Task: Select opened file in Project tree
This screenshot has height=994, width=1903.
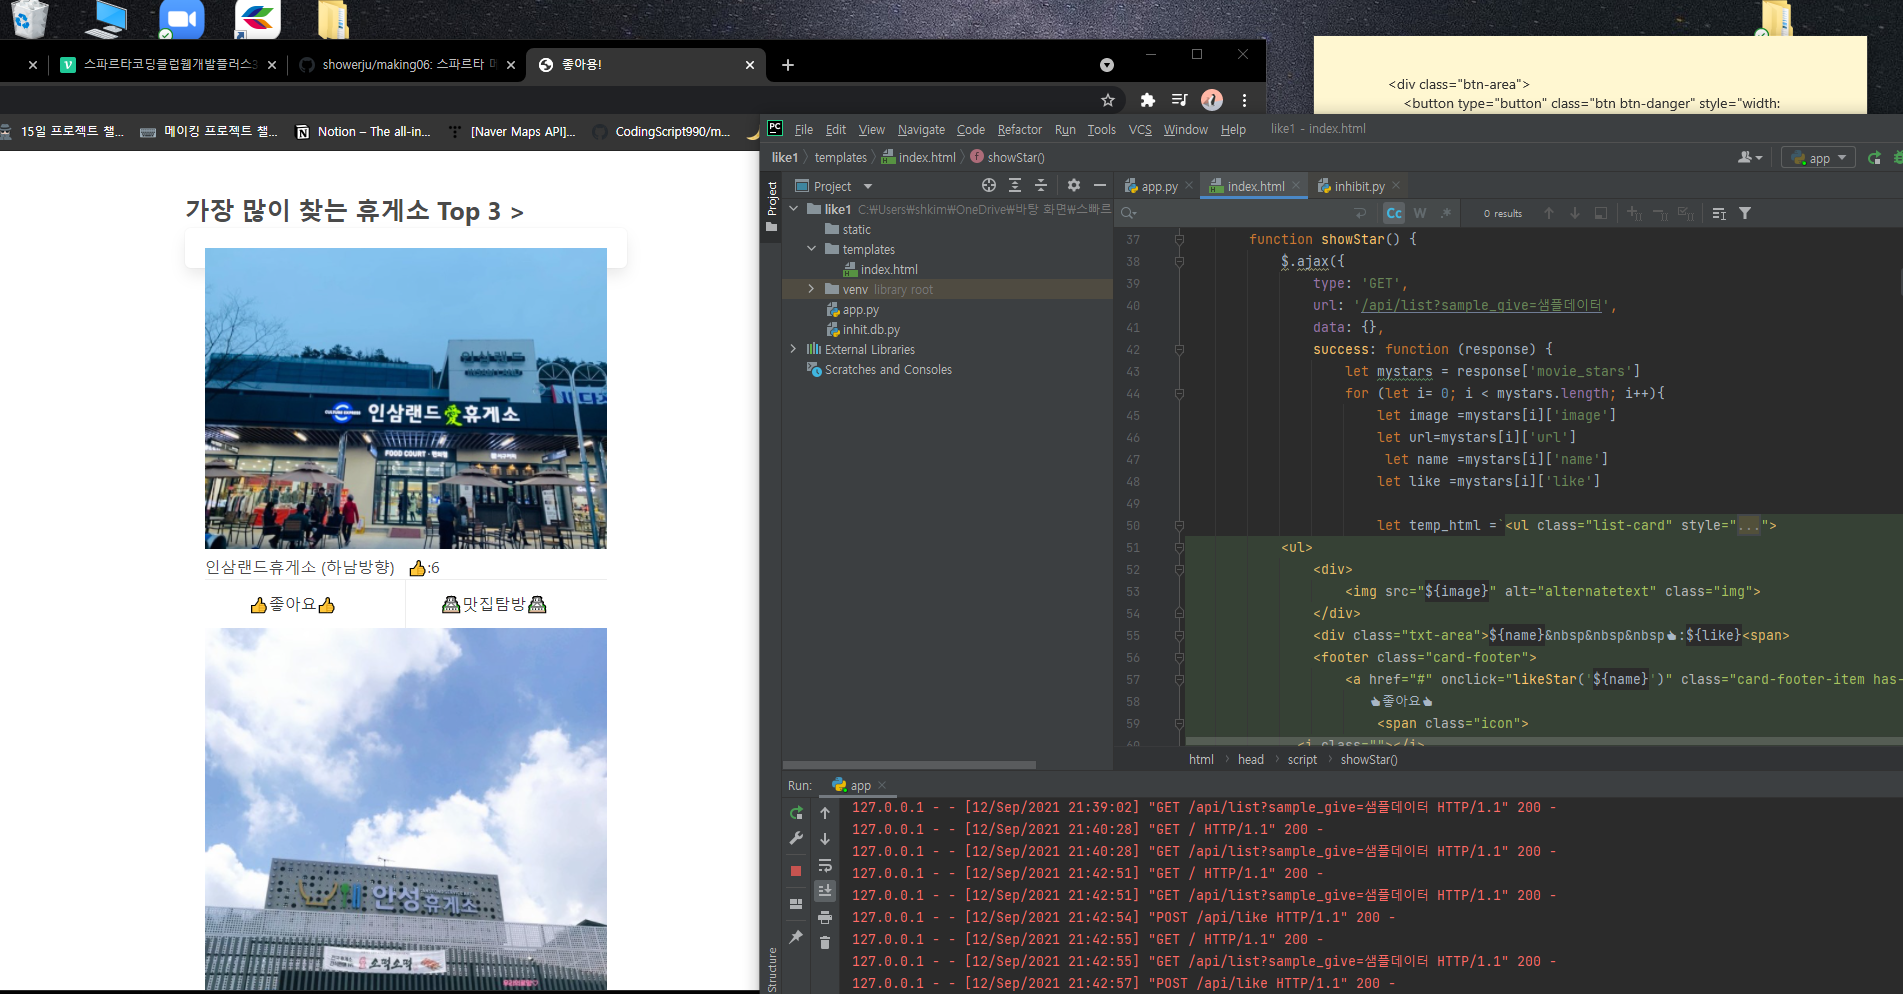Action: (989, 185)
